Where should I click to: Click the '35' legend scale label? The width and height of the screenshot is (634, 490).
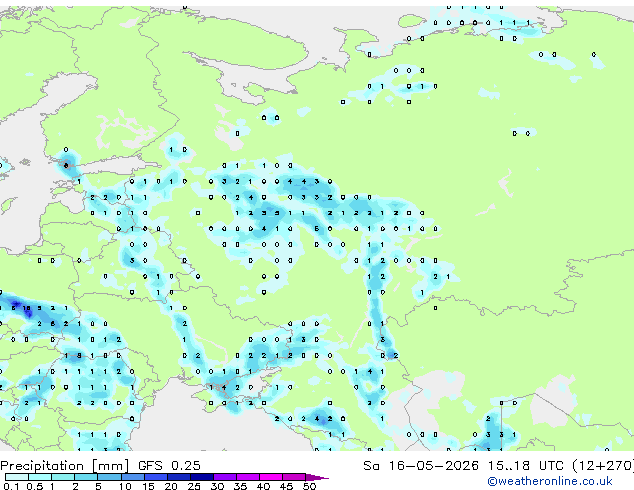241,486
